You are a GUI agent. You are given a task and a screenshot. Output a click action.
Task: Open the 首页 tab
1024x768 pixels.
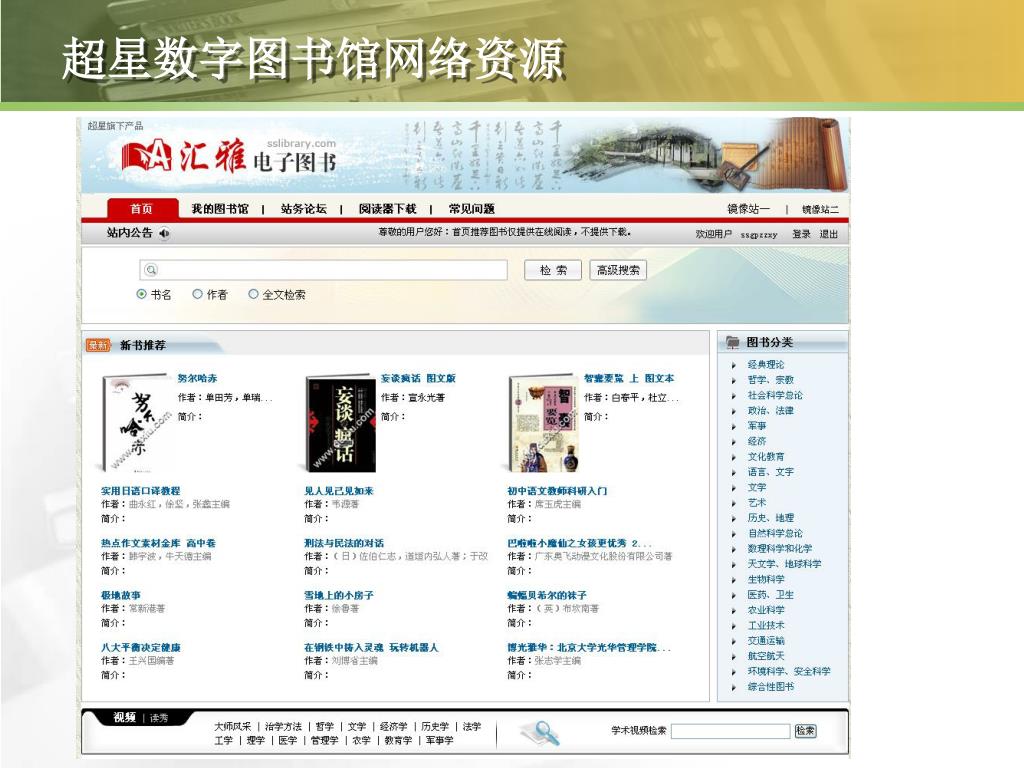(x=142, y=208)
